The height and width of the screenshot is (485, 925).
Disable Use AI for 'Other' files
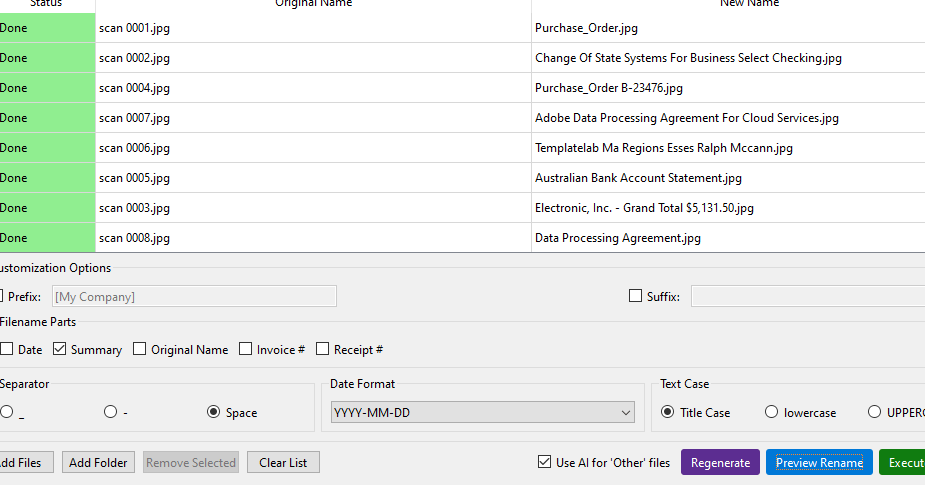coord(544,462)
